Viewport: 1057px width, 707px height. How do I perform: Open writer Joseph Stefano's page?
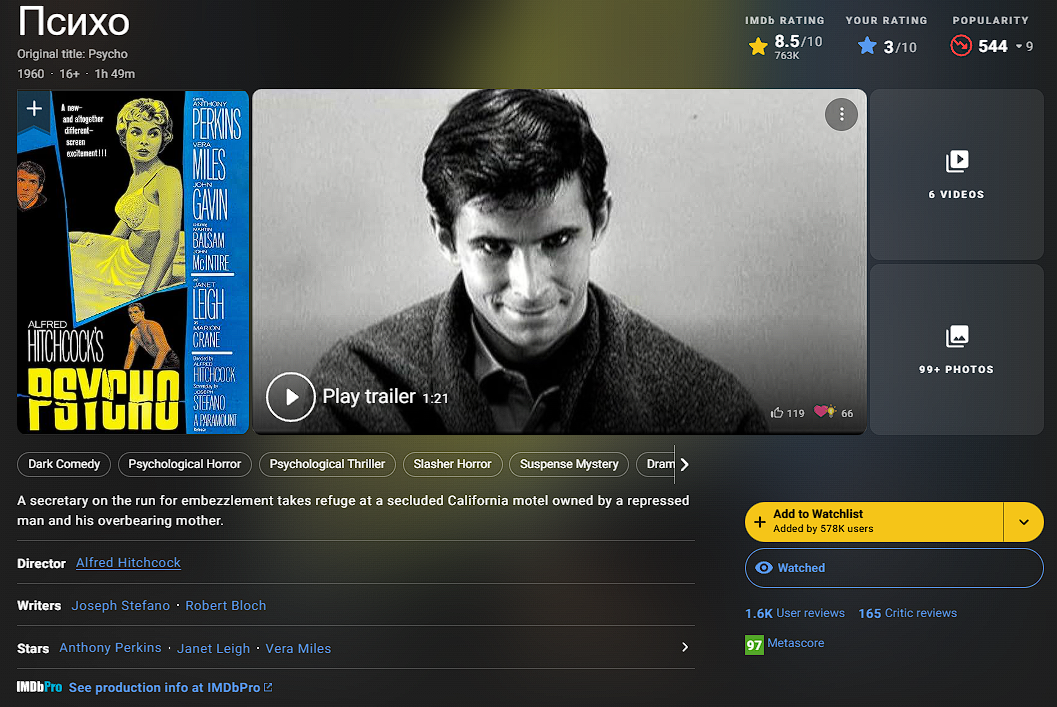pos(121,605)
